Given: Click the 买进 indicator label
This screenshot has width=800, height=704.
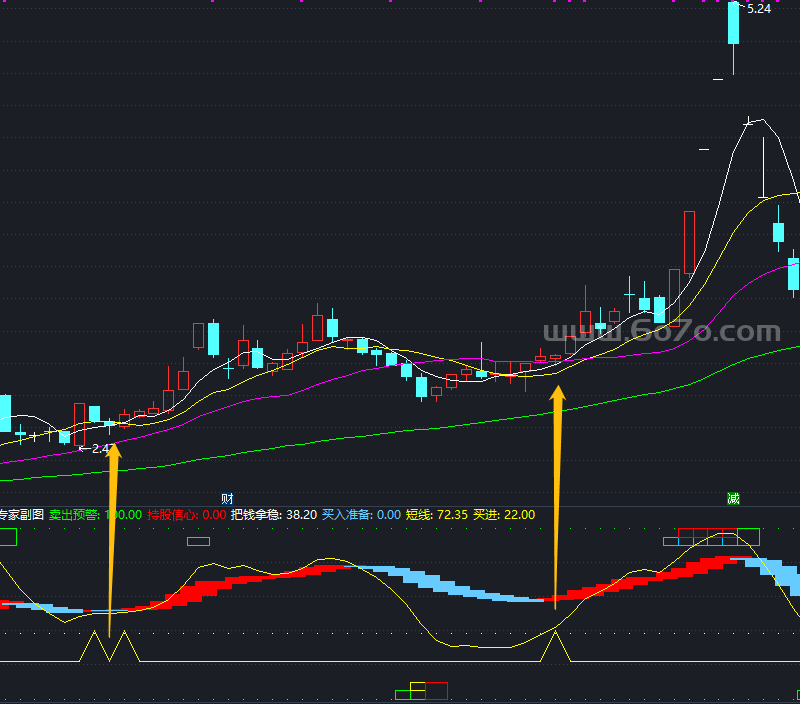Looking at the screenshot, I should click(x=486, y=515).
